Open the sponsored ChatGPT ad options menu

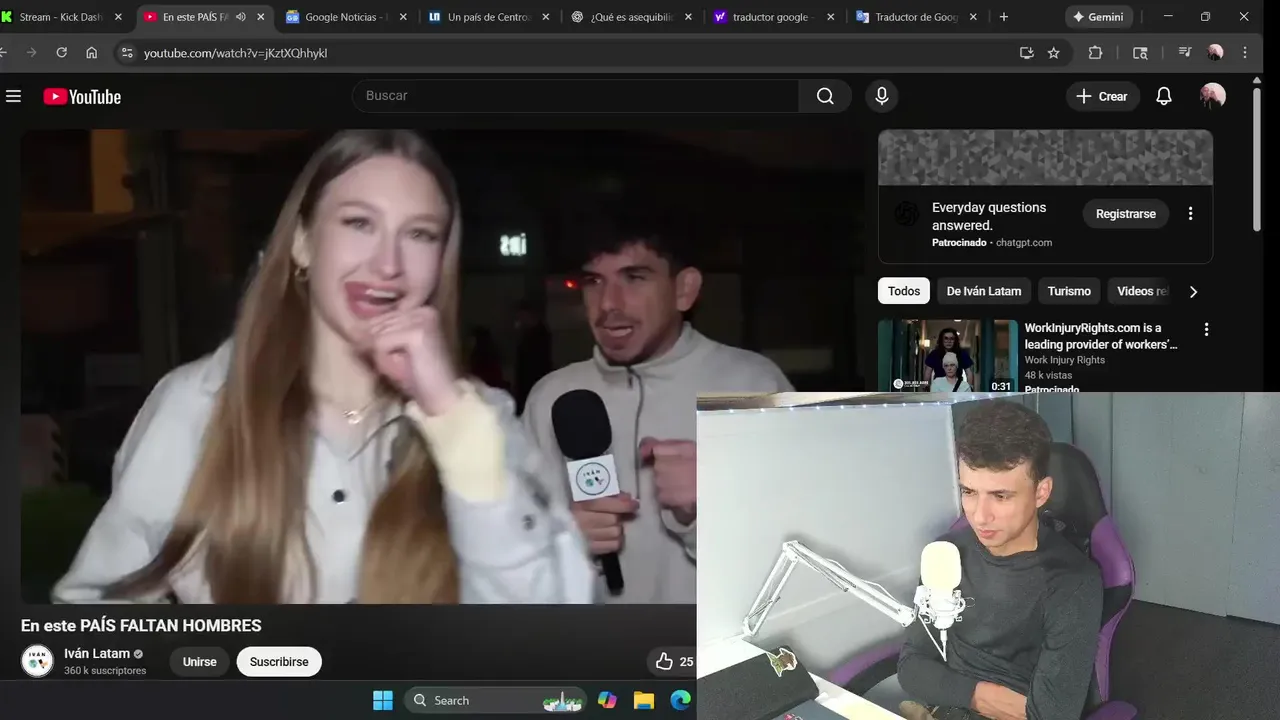click(1190, 214)
